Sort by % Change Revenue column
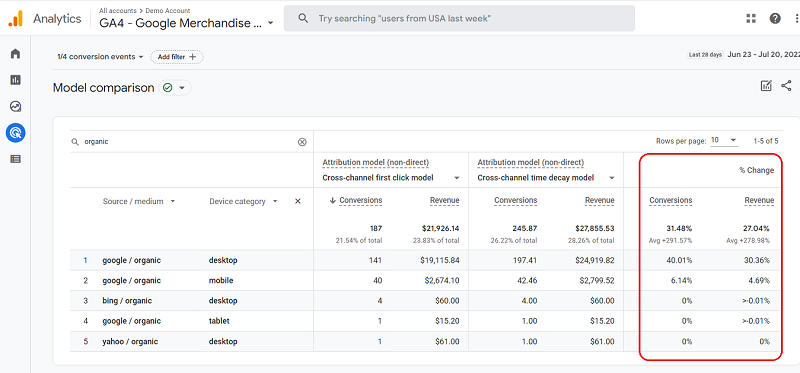Screen dimensions: 800x373 pos(759,201)
